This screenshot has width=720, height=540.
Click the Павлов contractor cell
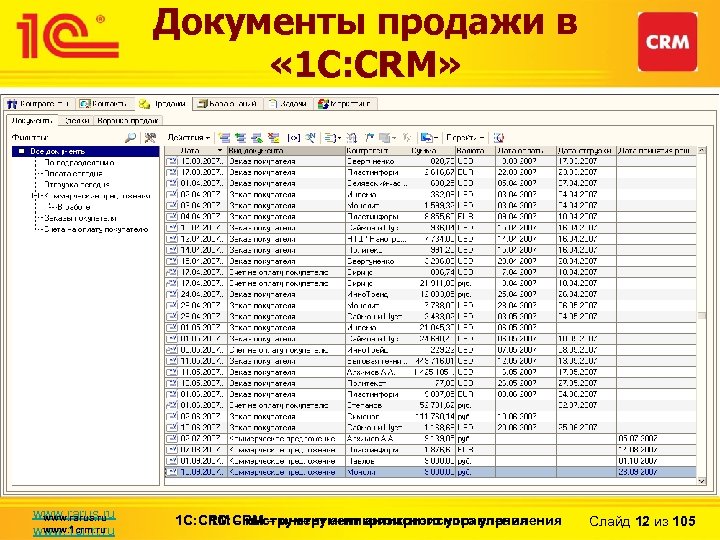coord(377,461)
